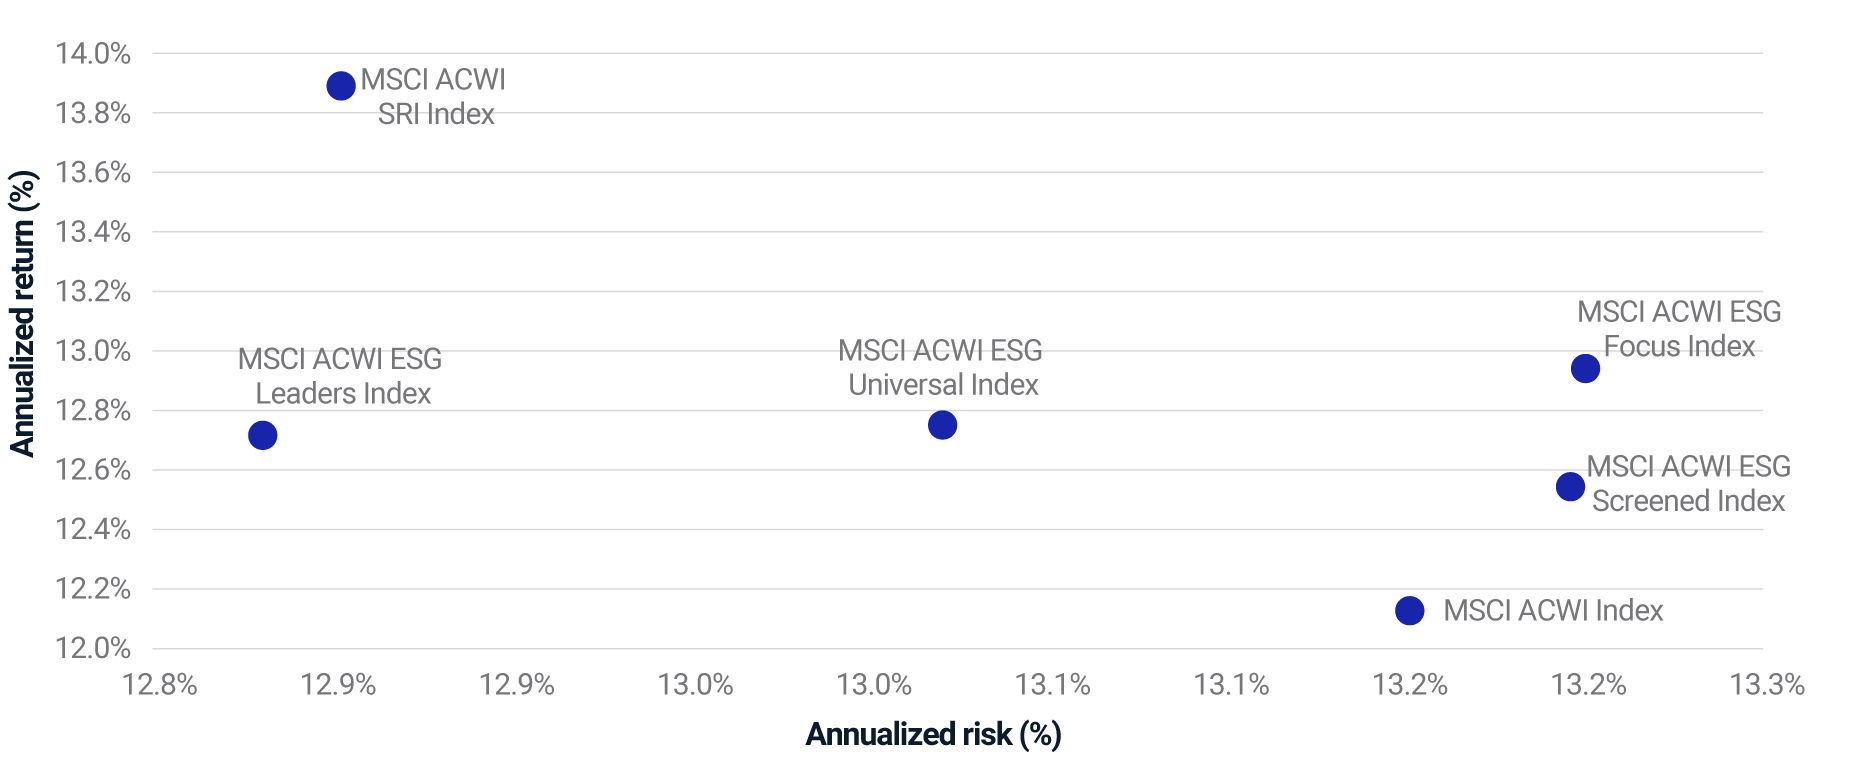Select the "MSCI ACWI ESG Universal Index" label

941,367
